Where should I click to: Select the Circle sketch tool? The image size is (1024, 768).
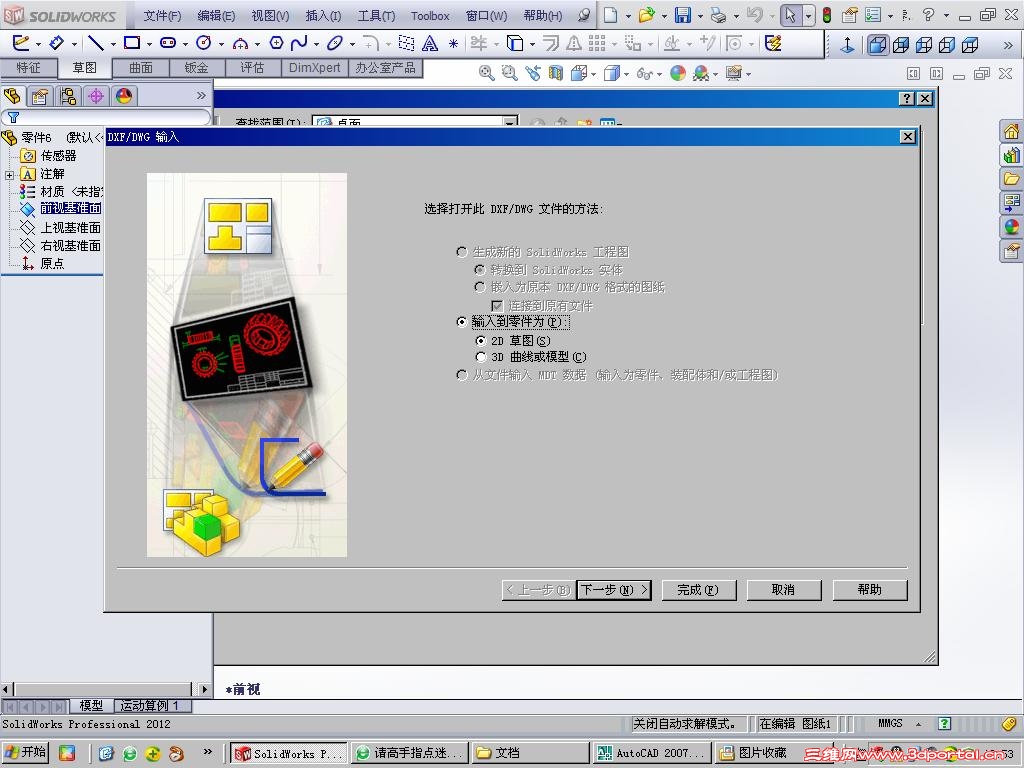click(204, 43)
